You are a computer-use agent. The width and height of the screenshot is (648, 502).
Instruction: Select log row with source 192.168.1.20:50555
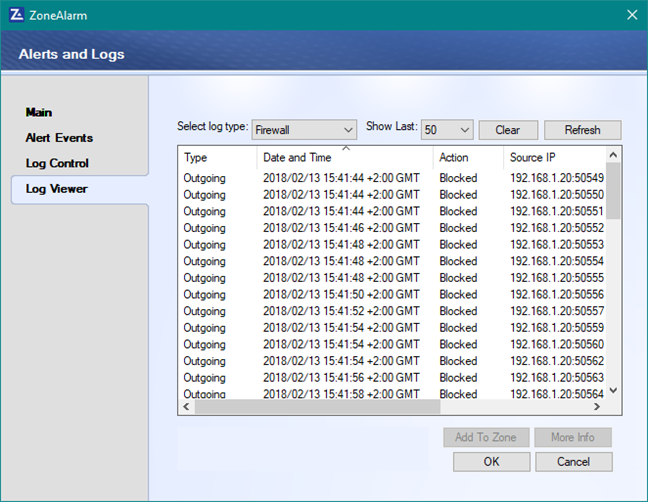[x=393, y=278]
